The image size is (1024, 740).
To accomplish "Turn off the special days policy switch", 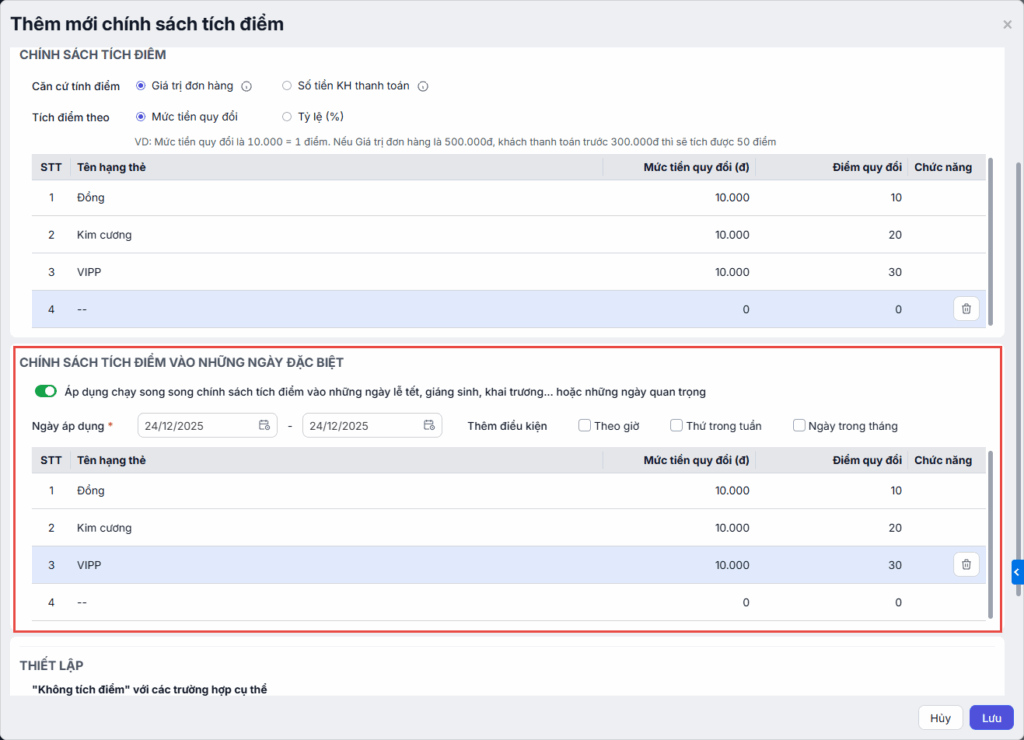I will pyautogui.click(x=45, y=391).
